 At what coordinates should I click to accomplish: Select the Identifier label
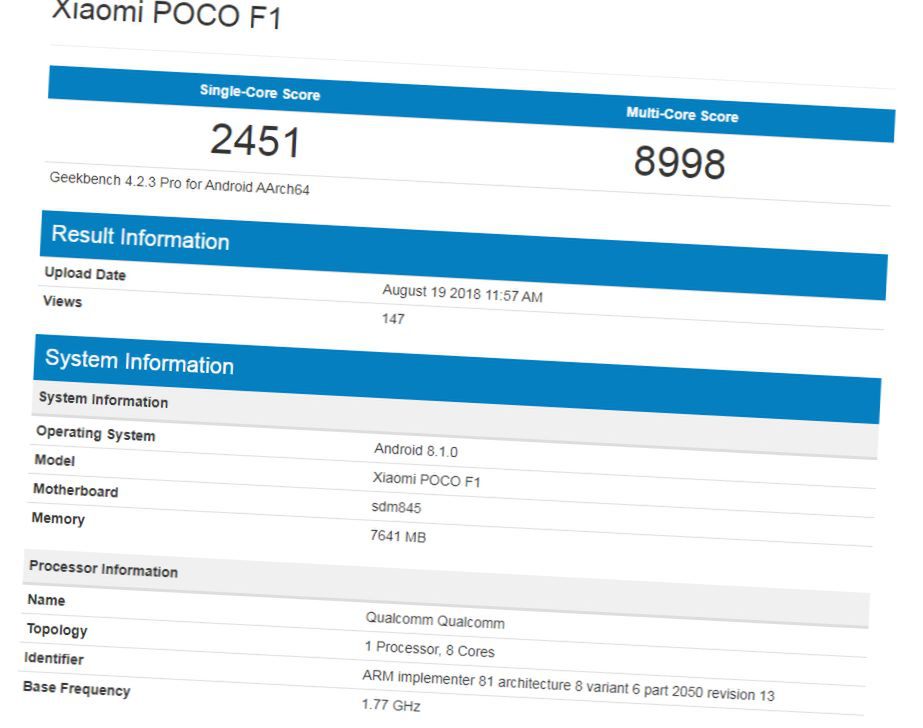point(54,658)
